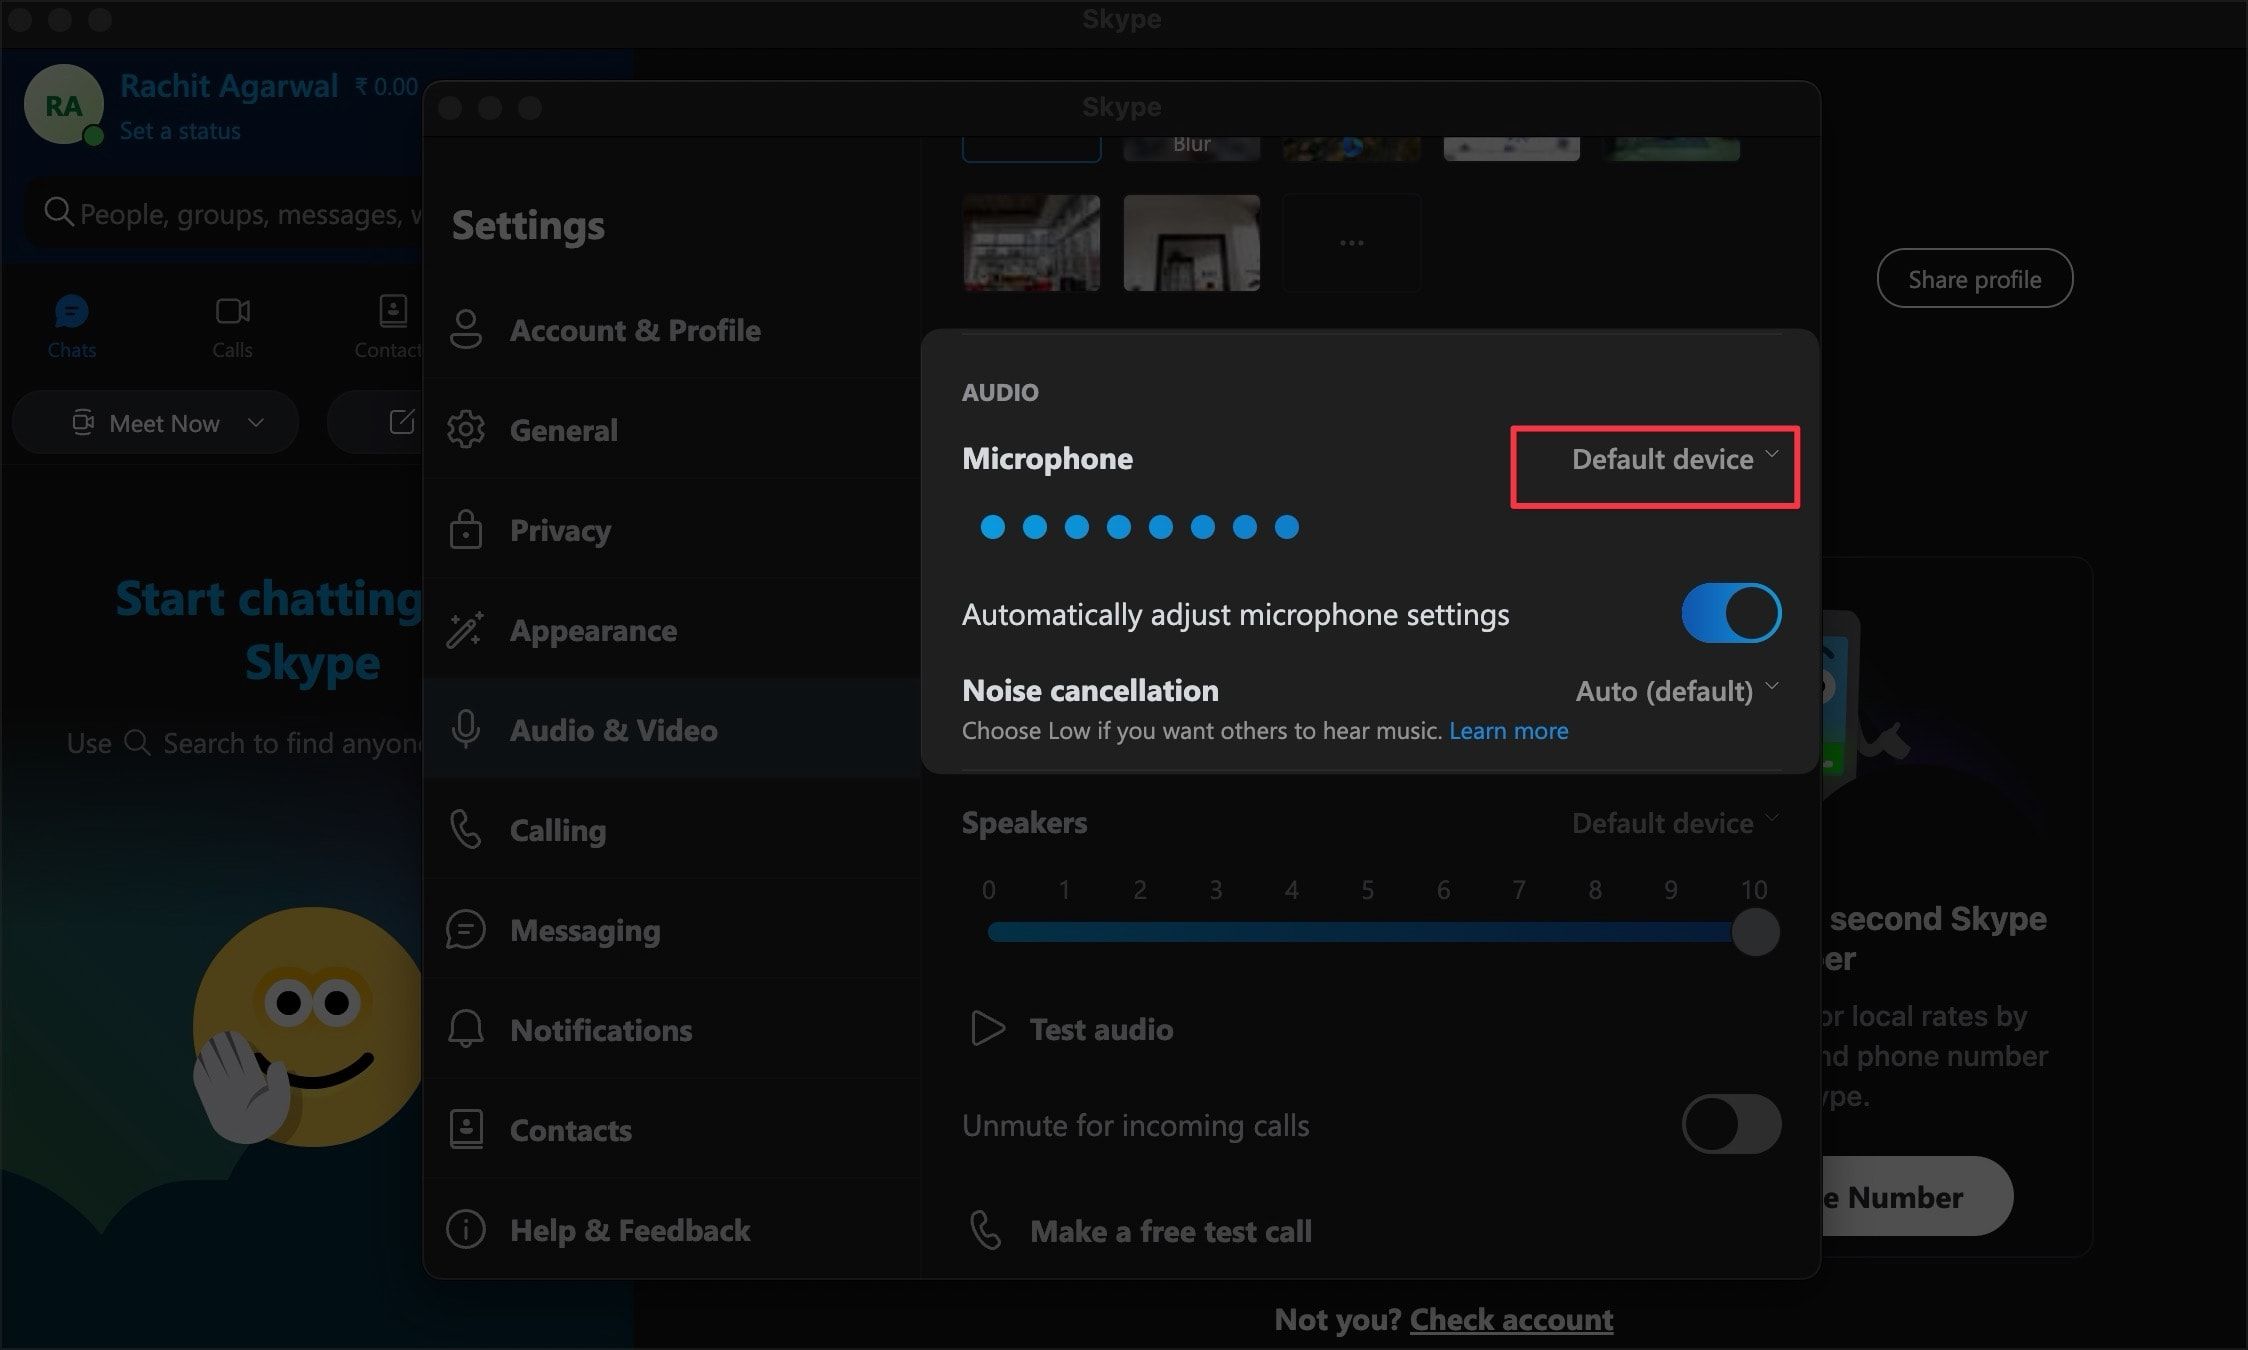Viewport: 2248px width, 1350px height.
Task: Open Calling settings via phone icon
Action: pos(466,830)
